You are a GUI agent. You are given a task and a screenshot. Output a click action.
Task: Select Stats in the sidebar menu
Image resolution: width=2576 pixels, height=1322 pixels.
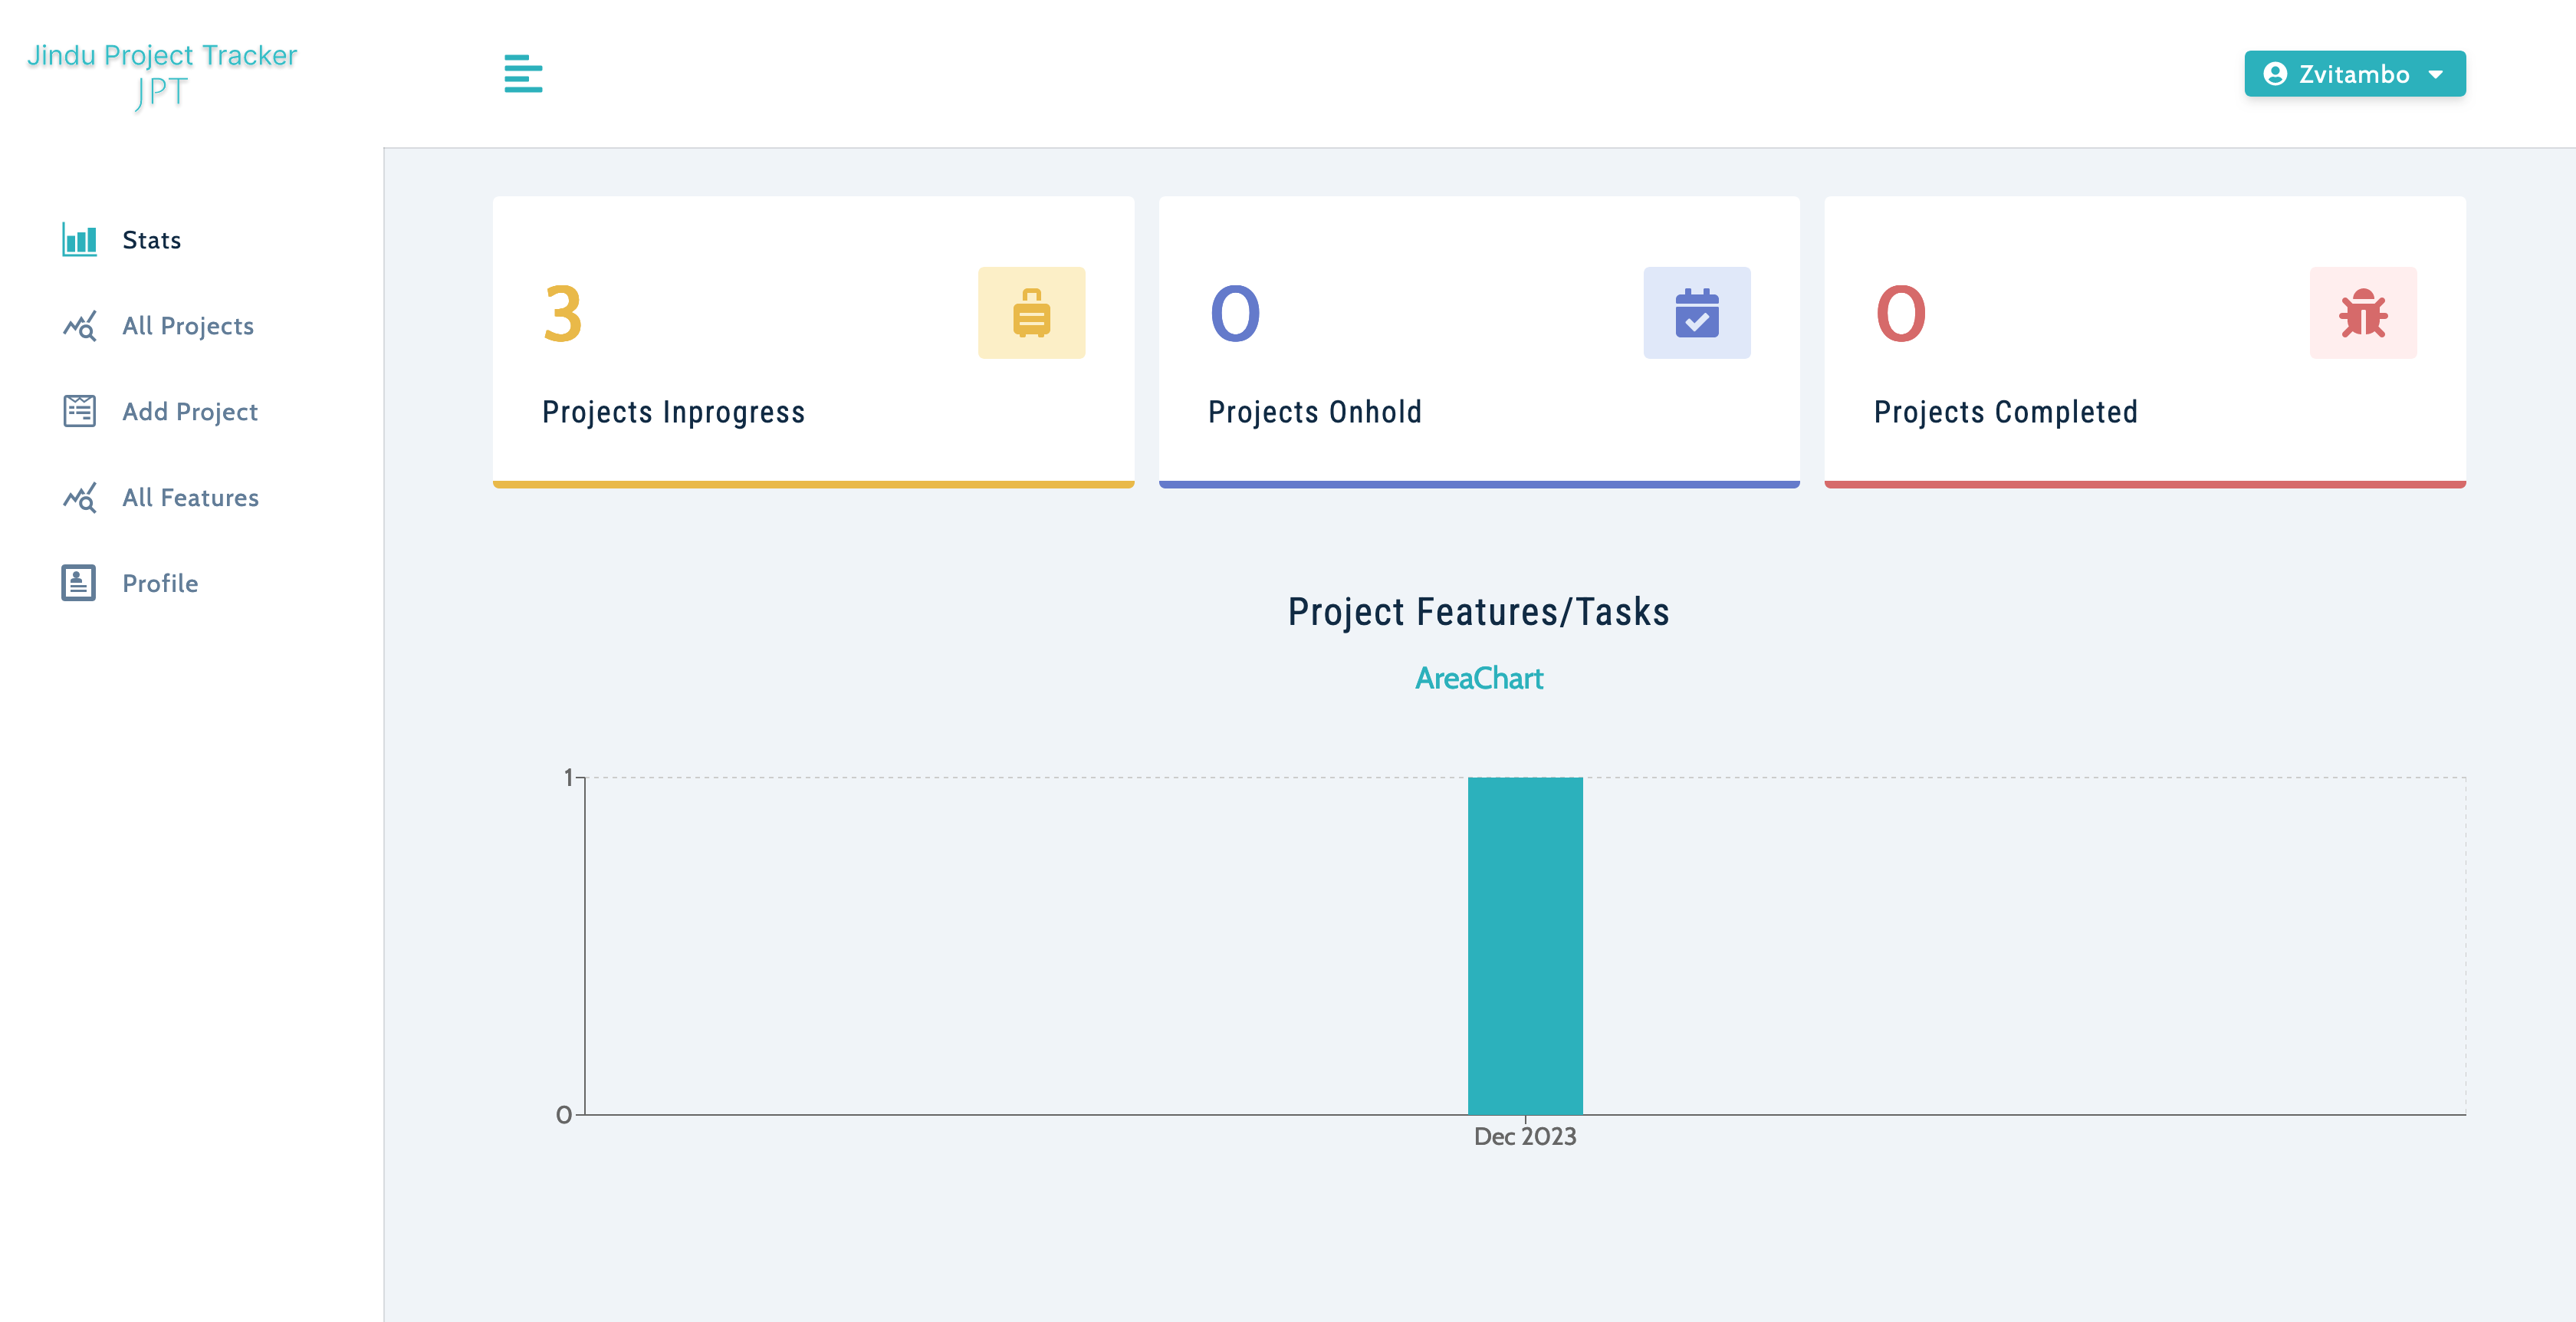coord(151,240)
